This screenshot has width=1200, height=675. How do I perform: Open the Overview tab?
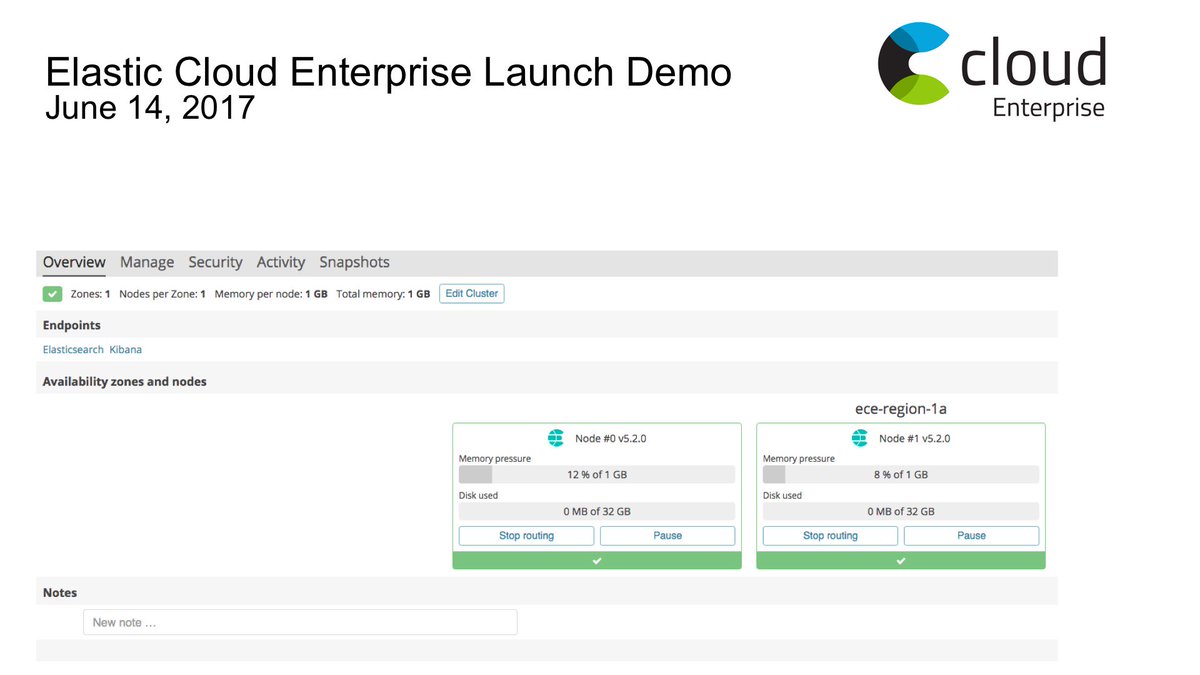[x=74, y=262]
